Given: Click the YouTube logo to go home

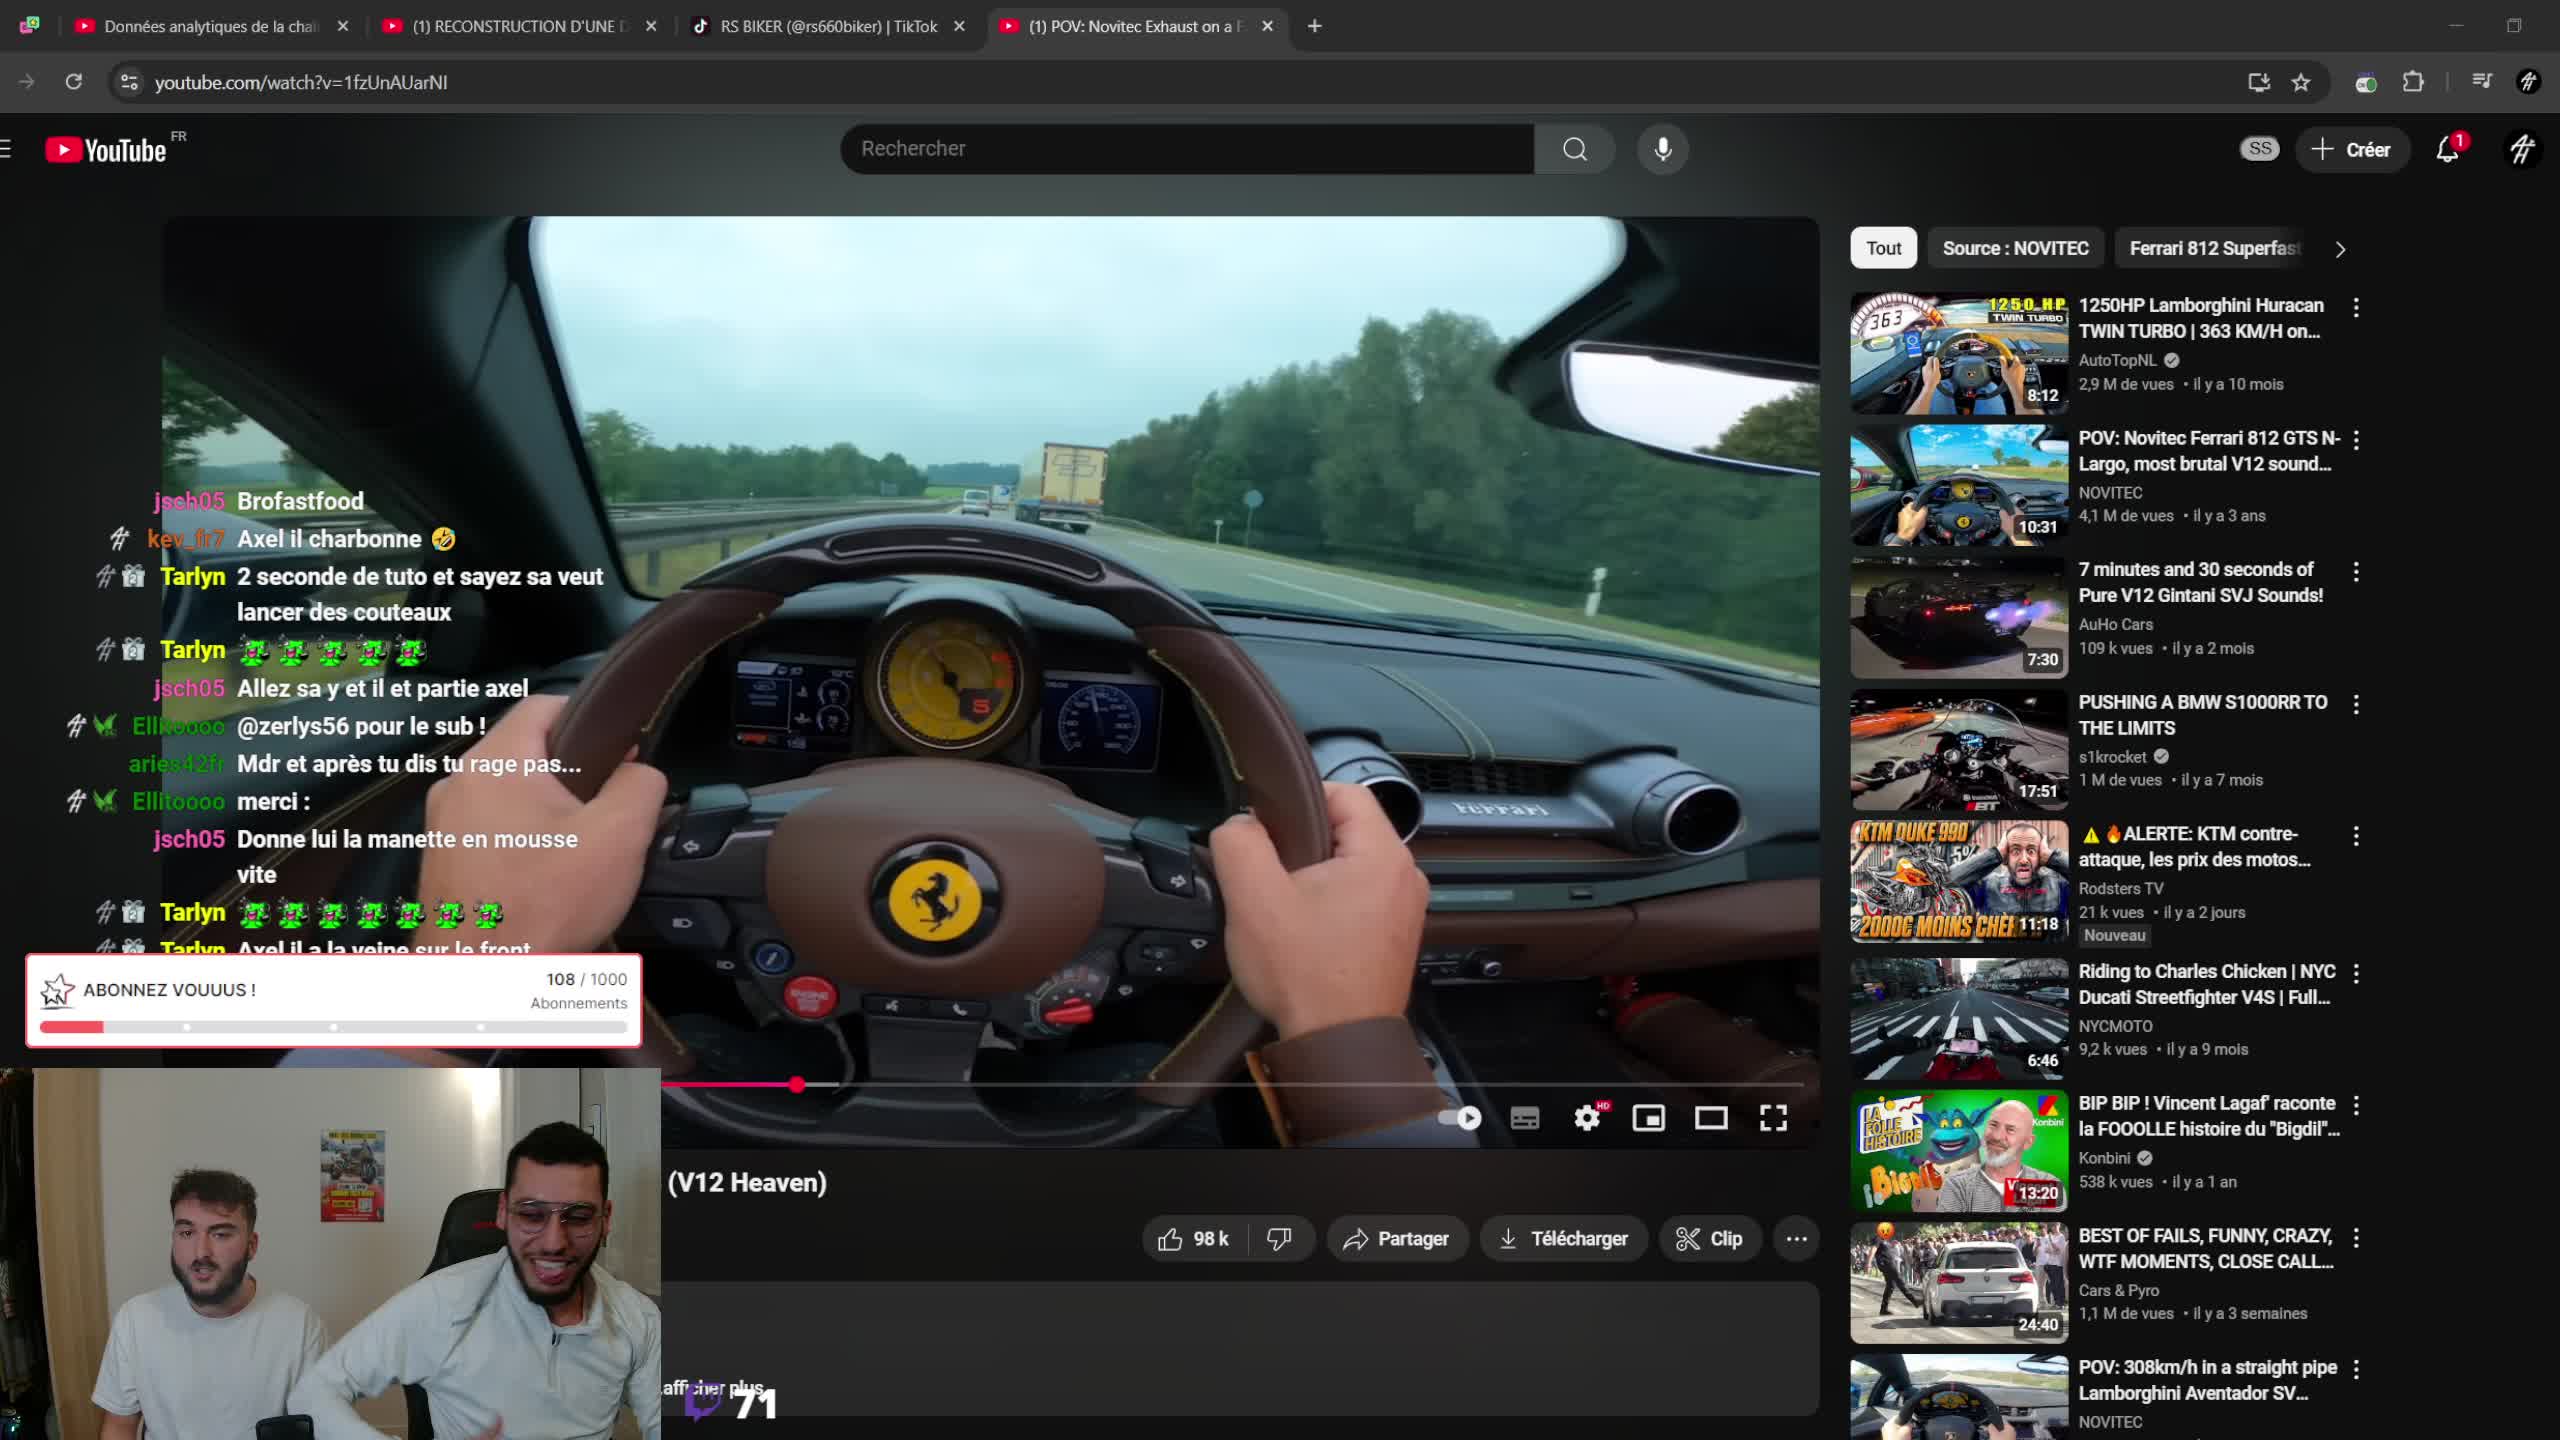Looking at the screenshot, I should 106,150.
